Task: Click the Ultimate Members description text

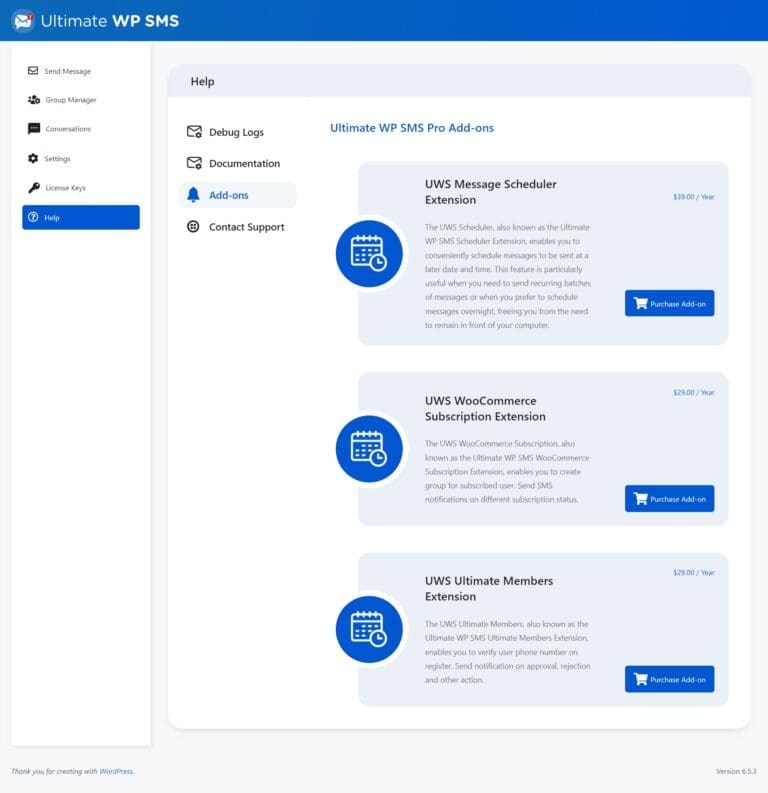Action: 508,652
